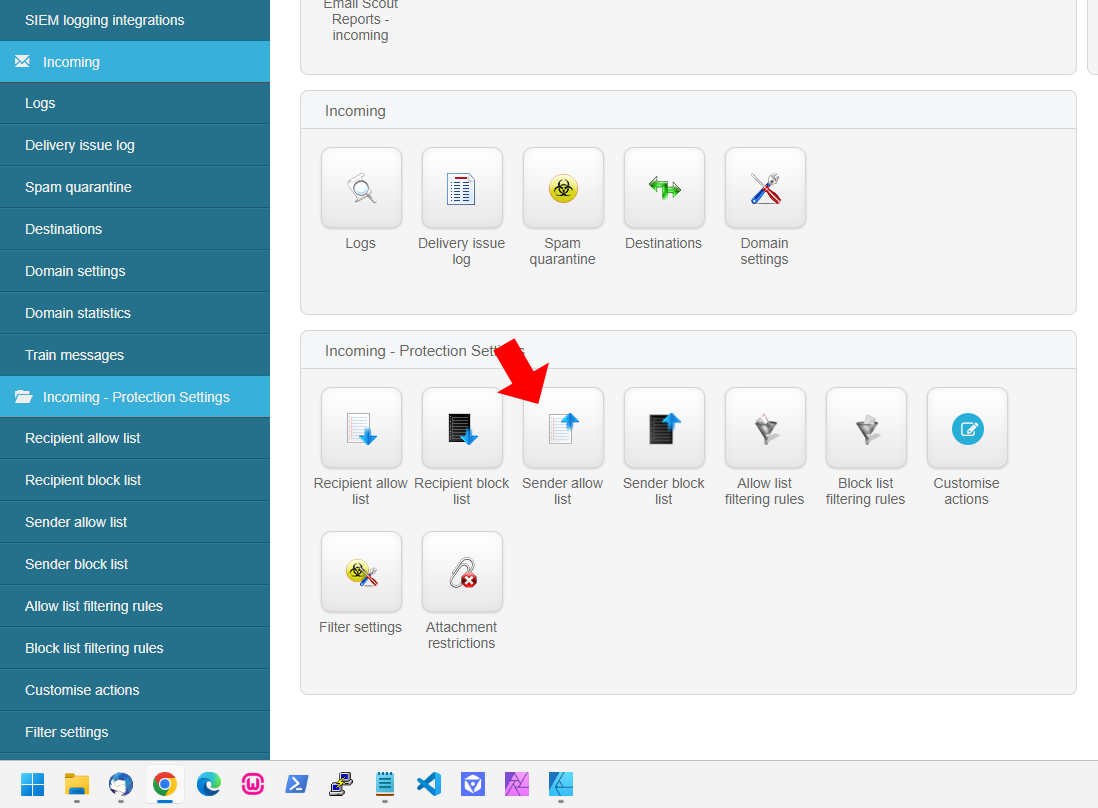
Task: Open Attachment restrictions paperclip icon
Action: [462, 572]
